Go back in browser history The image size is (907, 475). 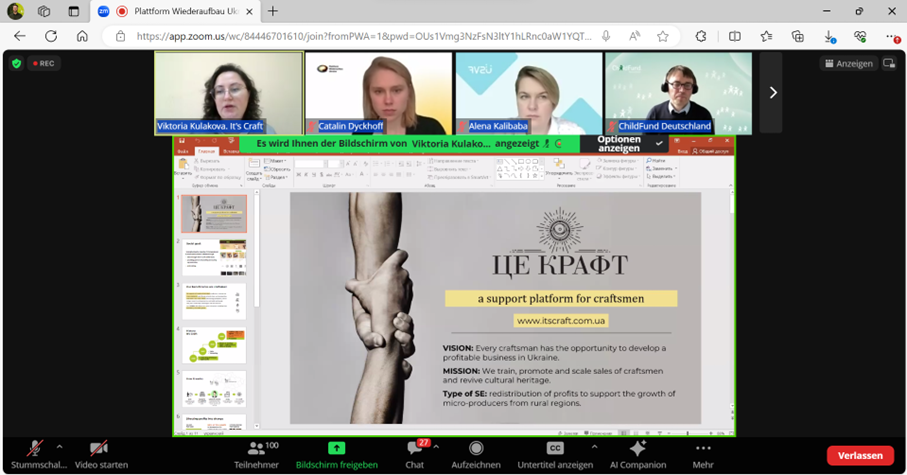click(x=20, y=36)
